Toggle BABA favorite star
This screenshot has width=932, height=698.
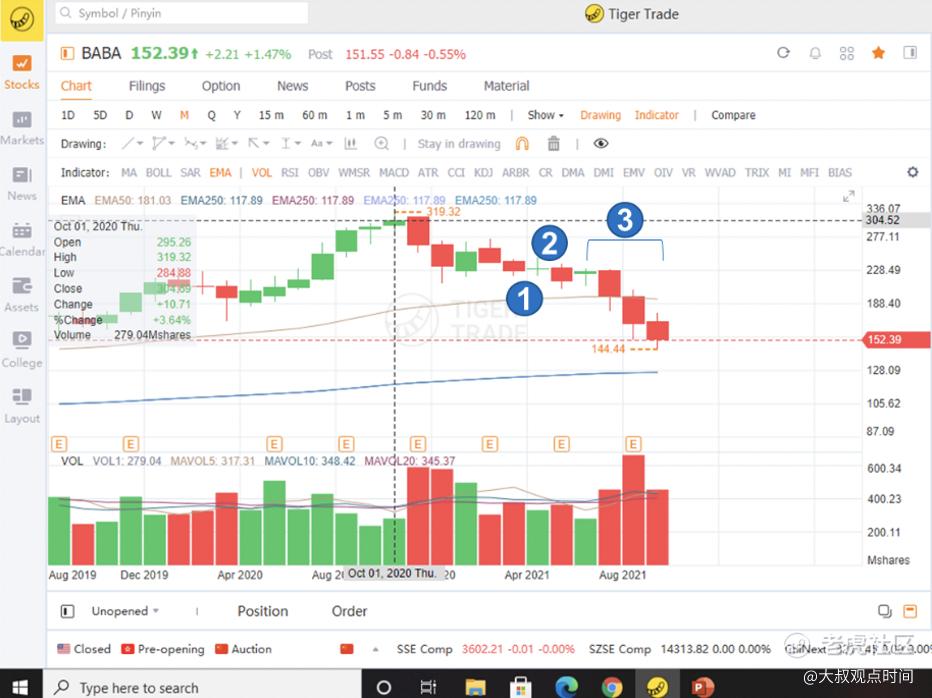878,53
